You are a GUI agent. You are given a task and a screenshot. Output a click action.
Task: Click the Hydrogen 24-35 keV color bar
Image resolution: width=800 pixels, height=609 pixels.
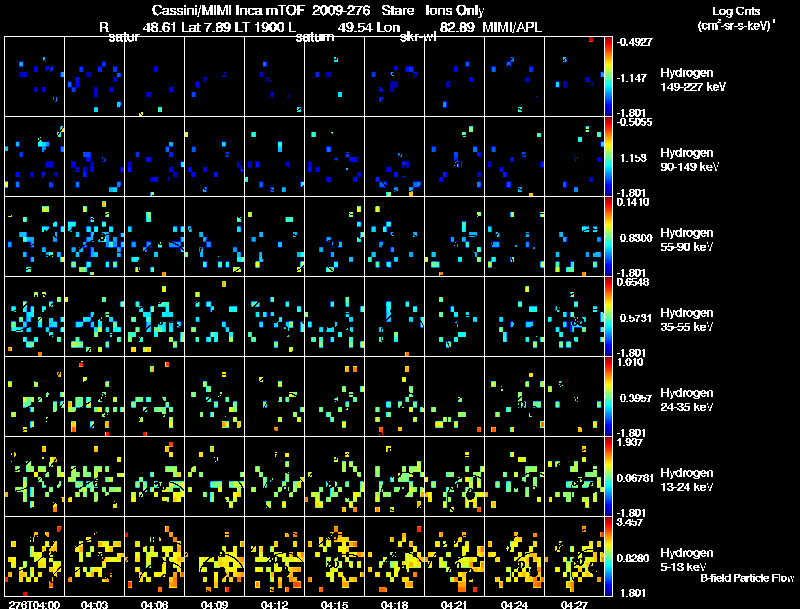click(x=608, y=397)
